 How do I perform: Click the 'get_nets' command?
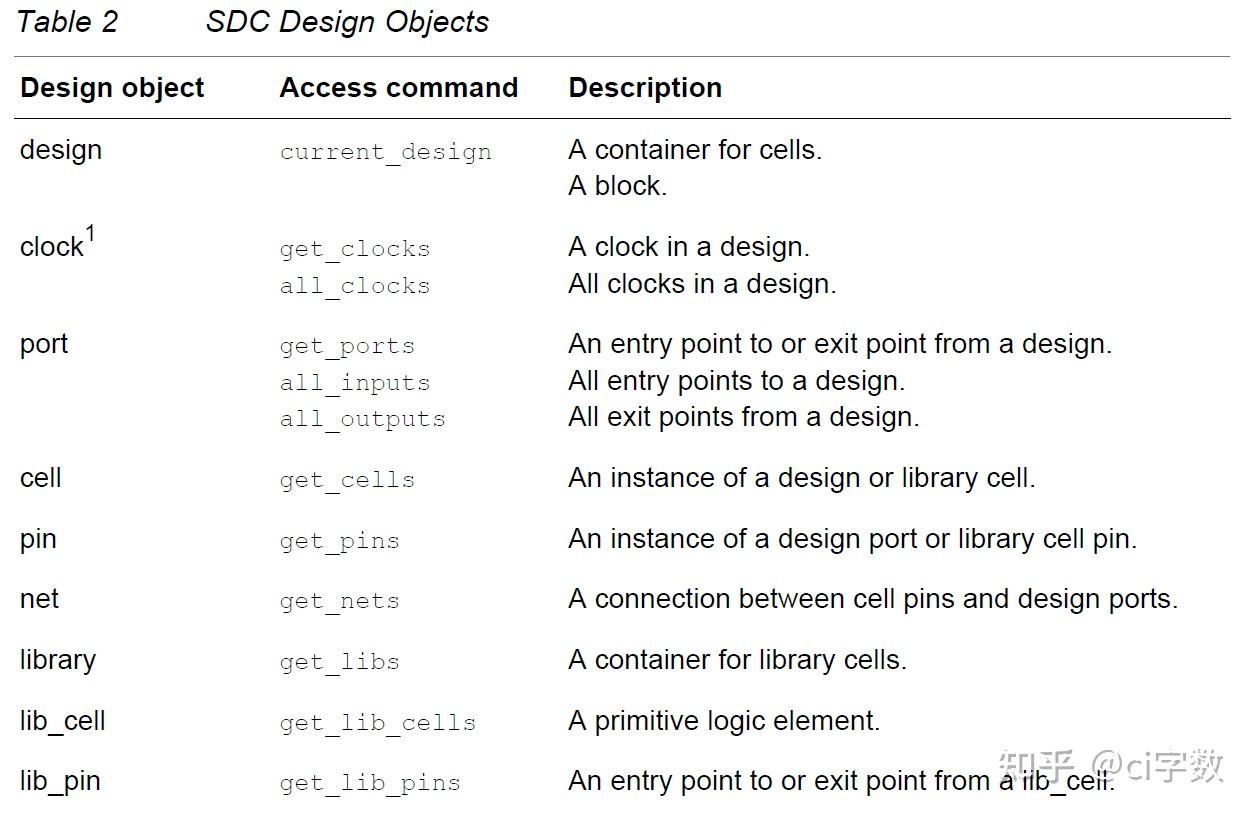click(340, 602)
